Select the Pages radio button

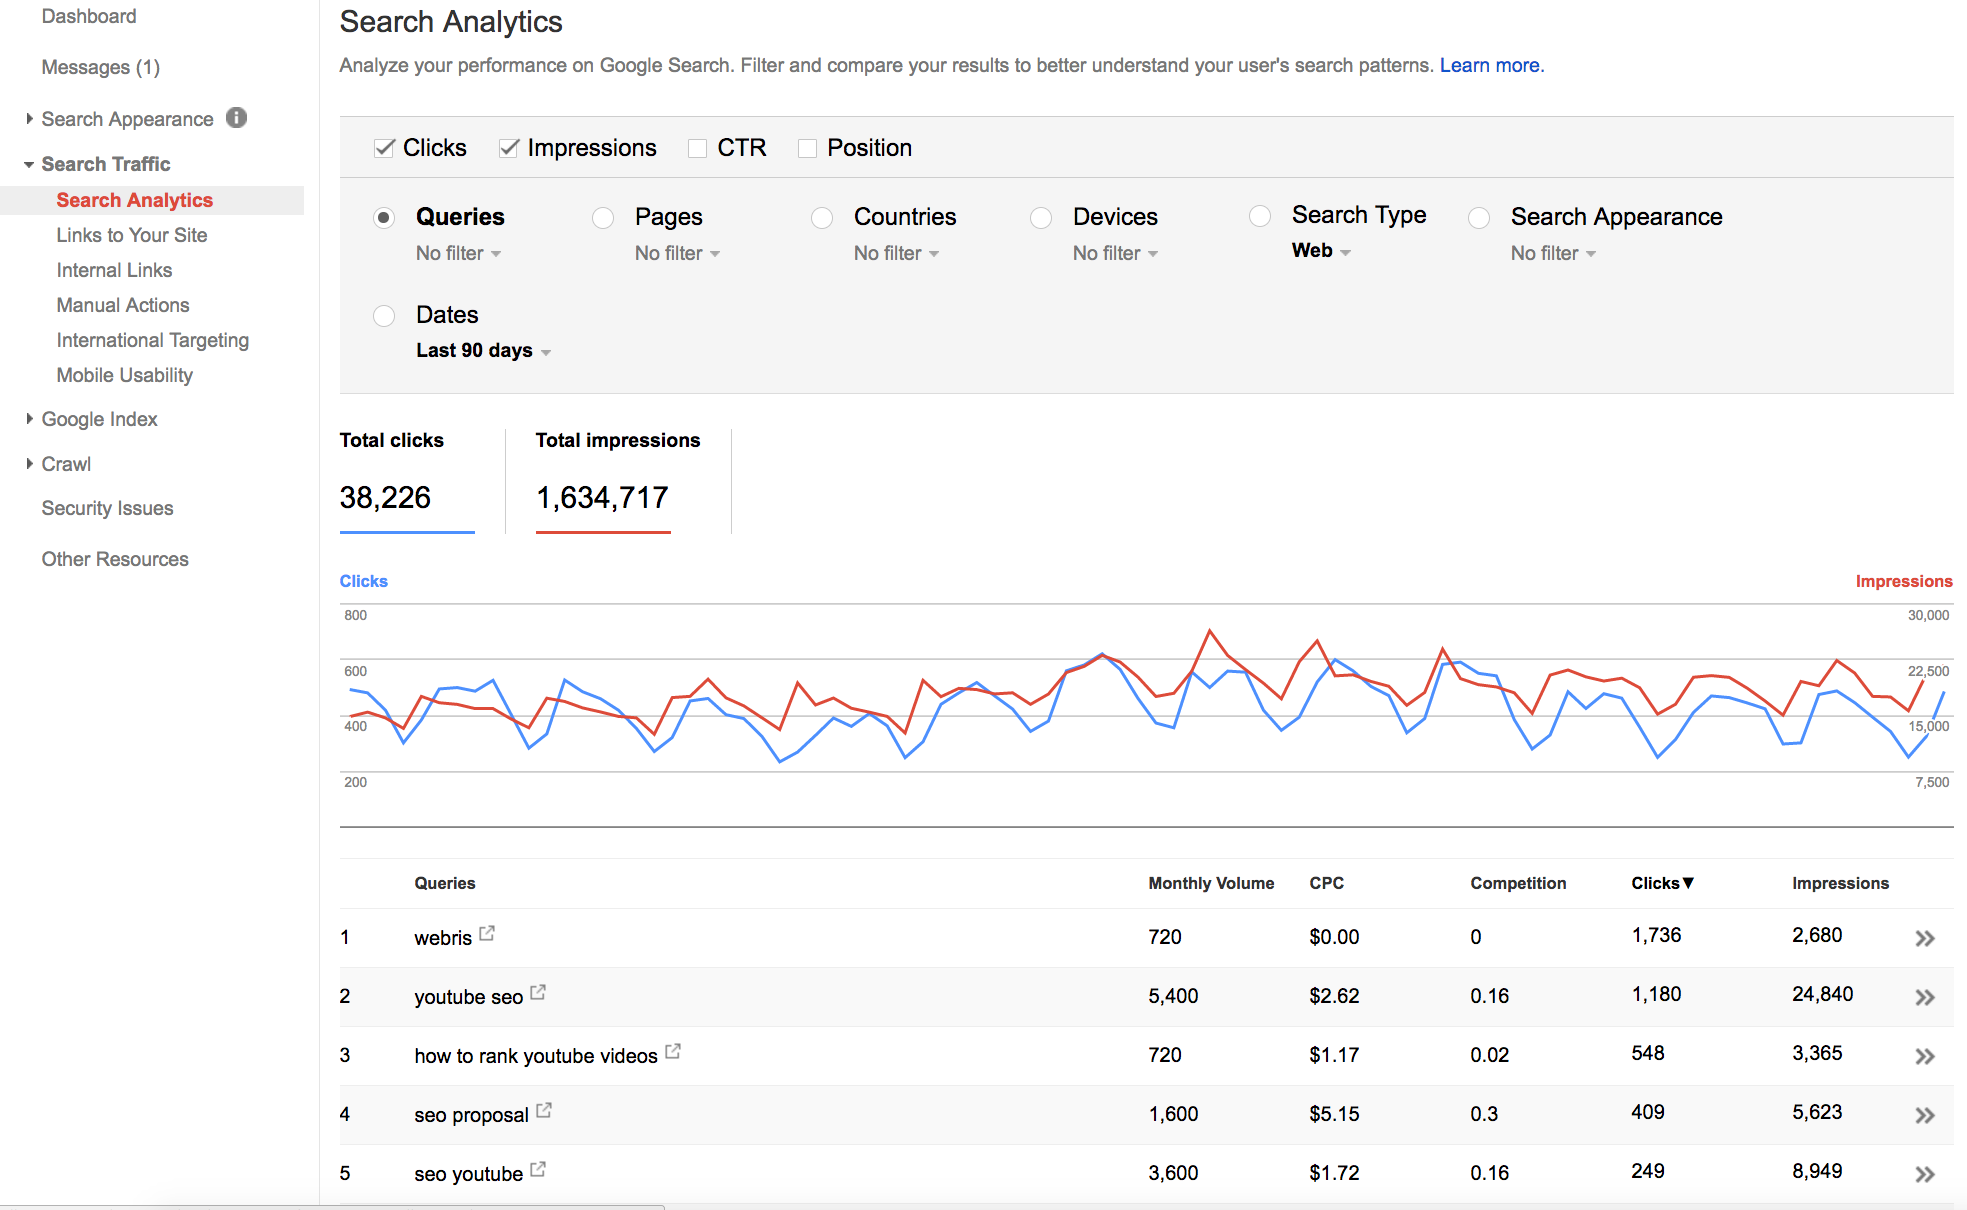[x=603, y=218]
